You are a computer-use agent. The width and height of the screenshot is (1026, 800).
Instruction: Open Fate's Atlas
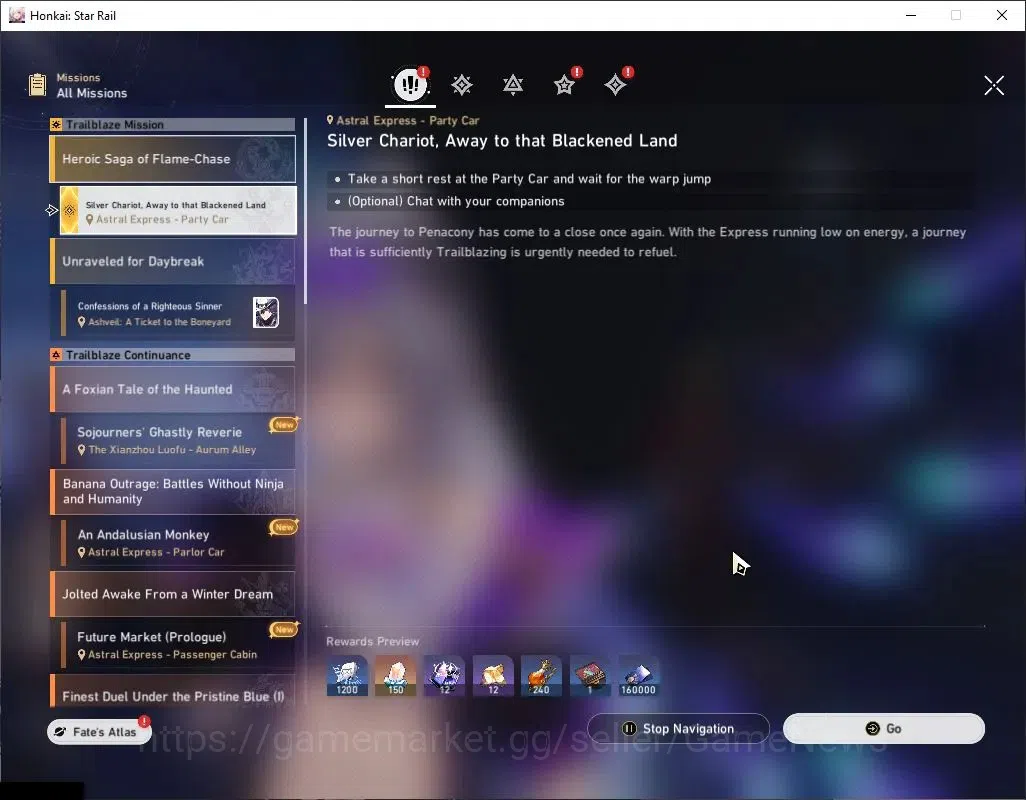[99, 731]
